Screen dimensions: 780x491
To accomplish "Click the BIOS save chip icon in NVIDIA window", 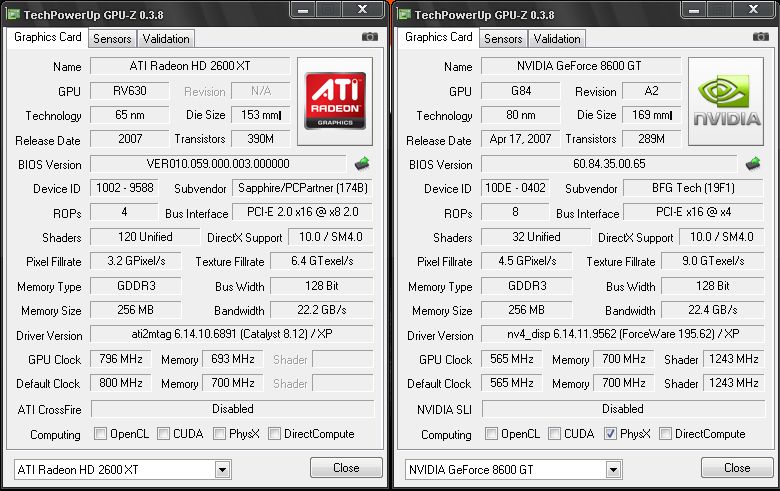I will [x=754, y=163].
